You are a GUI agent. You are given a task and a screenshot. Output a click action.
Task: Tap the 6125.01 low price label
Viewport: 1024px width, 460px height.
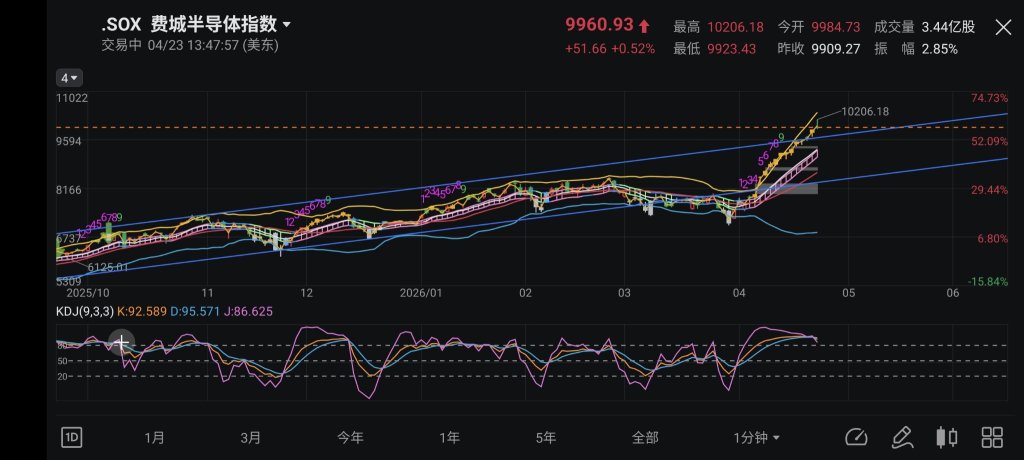[x=108, y=267]
